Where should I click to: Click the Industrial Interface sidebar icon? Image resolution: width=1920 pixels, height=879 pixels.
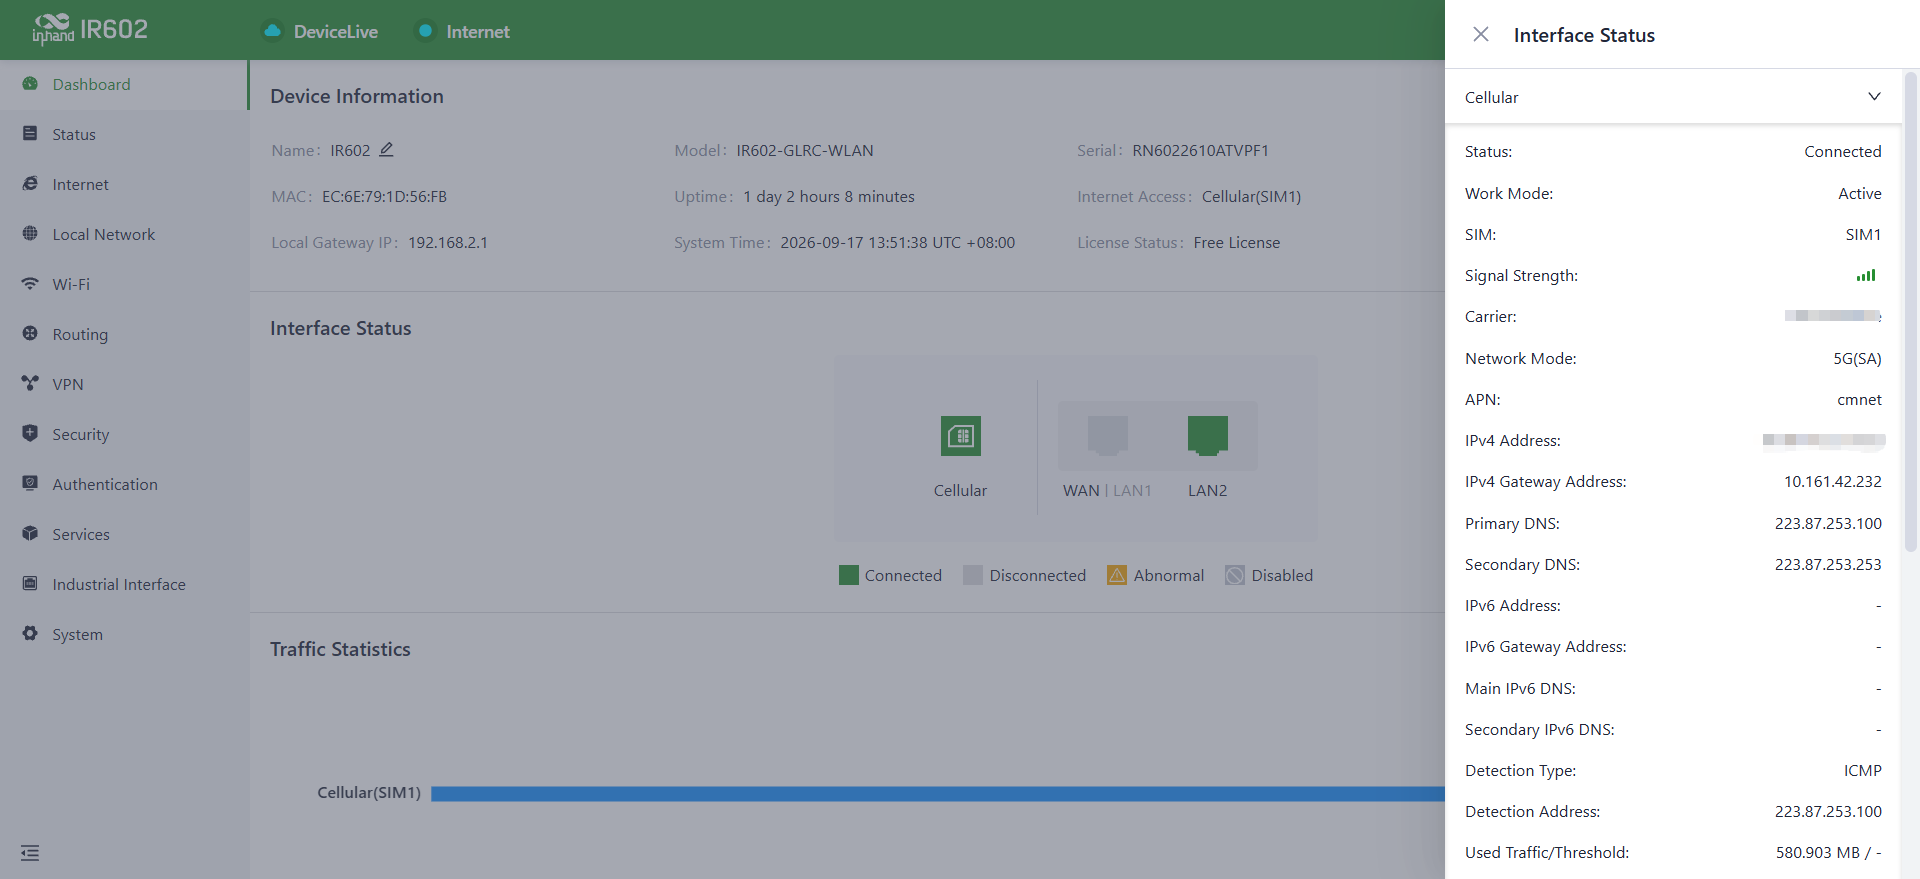pos(30,584)
